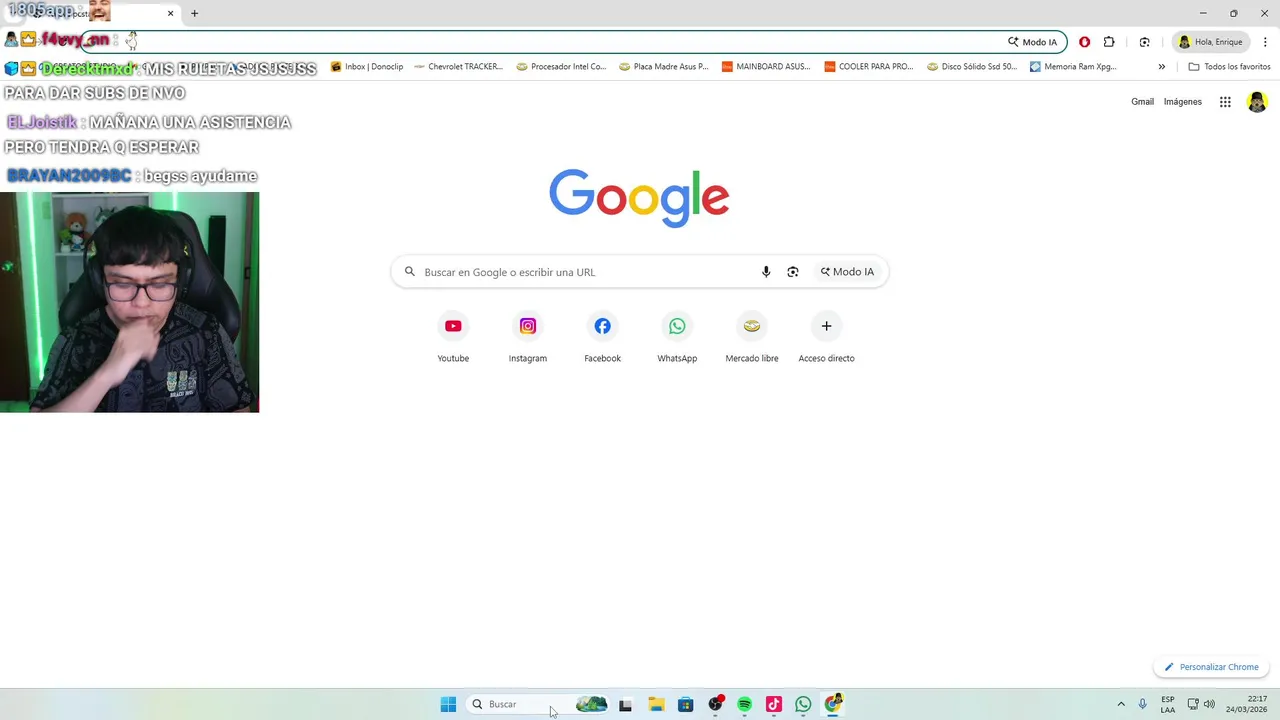The height and width of the screenshot is (720, 1280).
Task: Open the WhatsApp shortcut tile
Action: pyautogui.click(x=677, y=337)
